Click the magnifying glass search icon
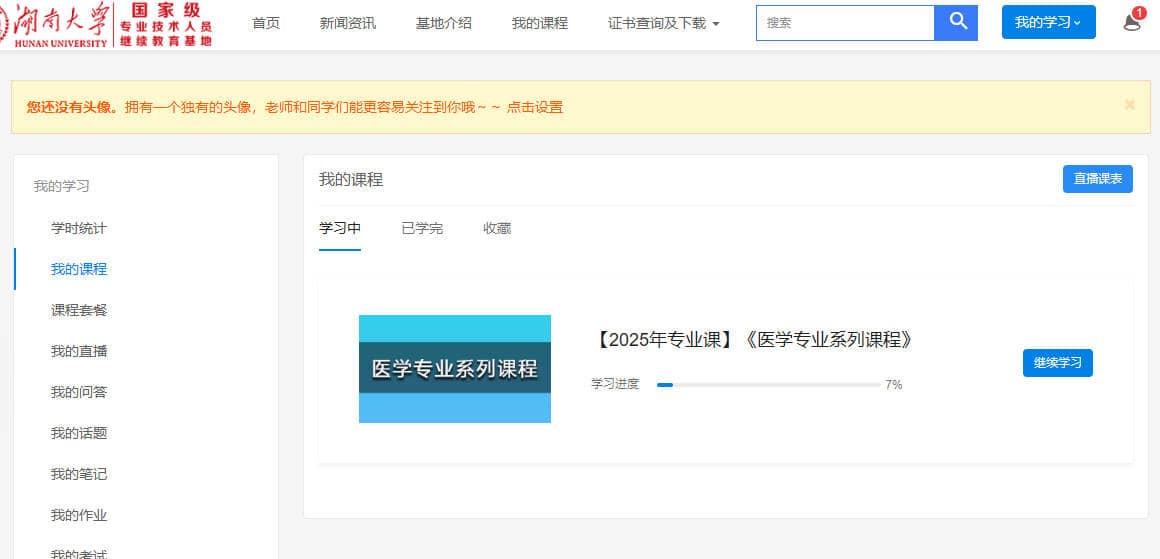This screenshot has height=559, width=1160. point(956,22)
